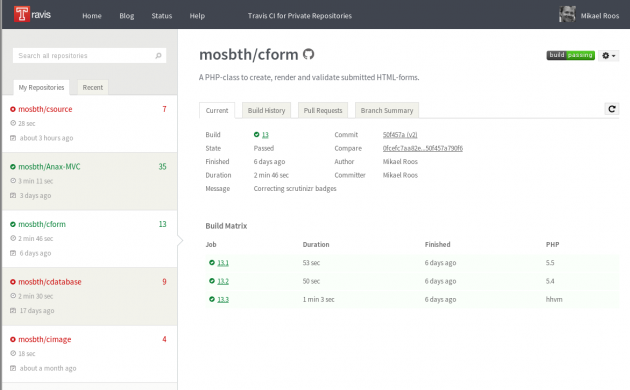Click the build passing status badge
Viewport: 630px width, 390px height.
pos(571,55)
